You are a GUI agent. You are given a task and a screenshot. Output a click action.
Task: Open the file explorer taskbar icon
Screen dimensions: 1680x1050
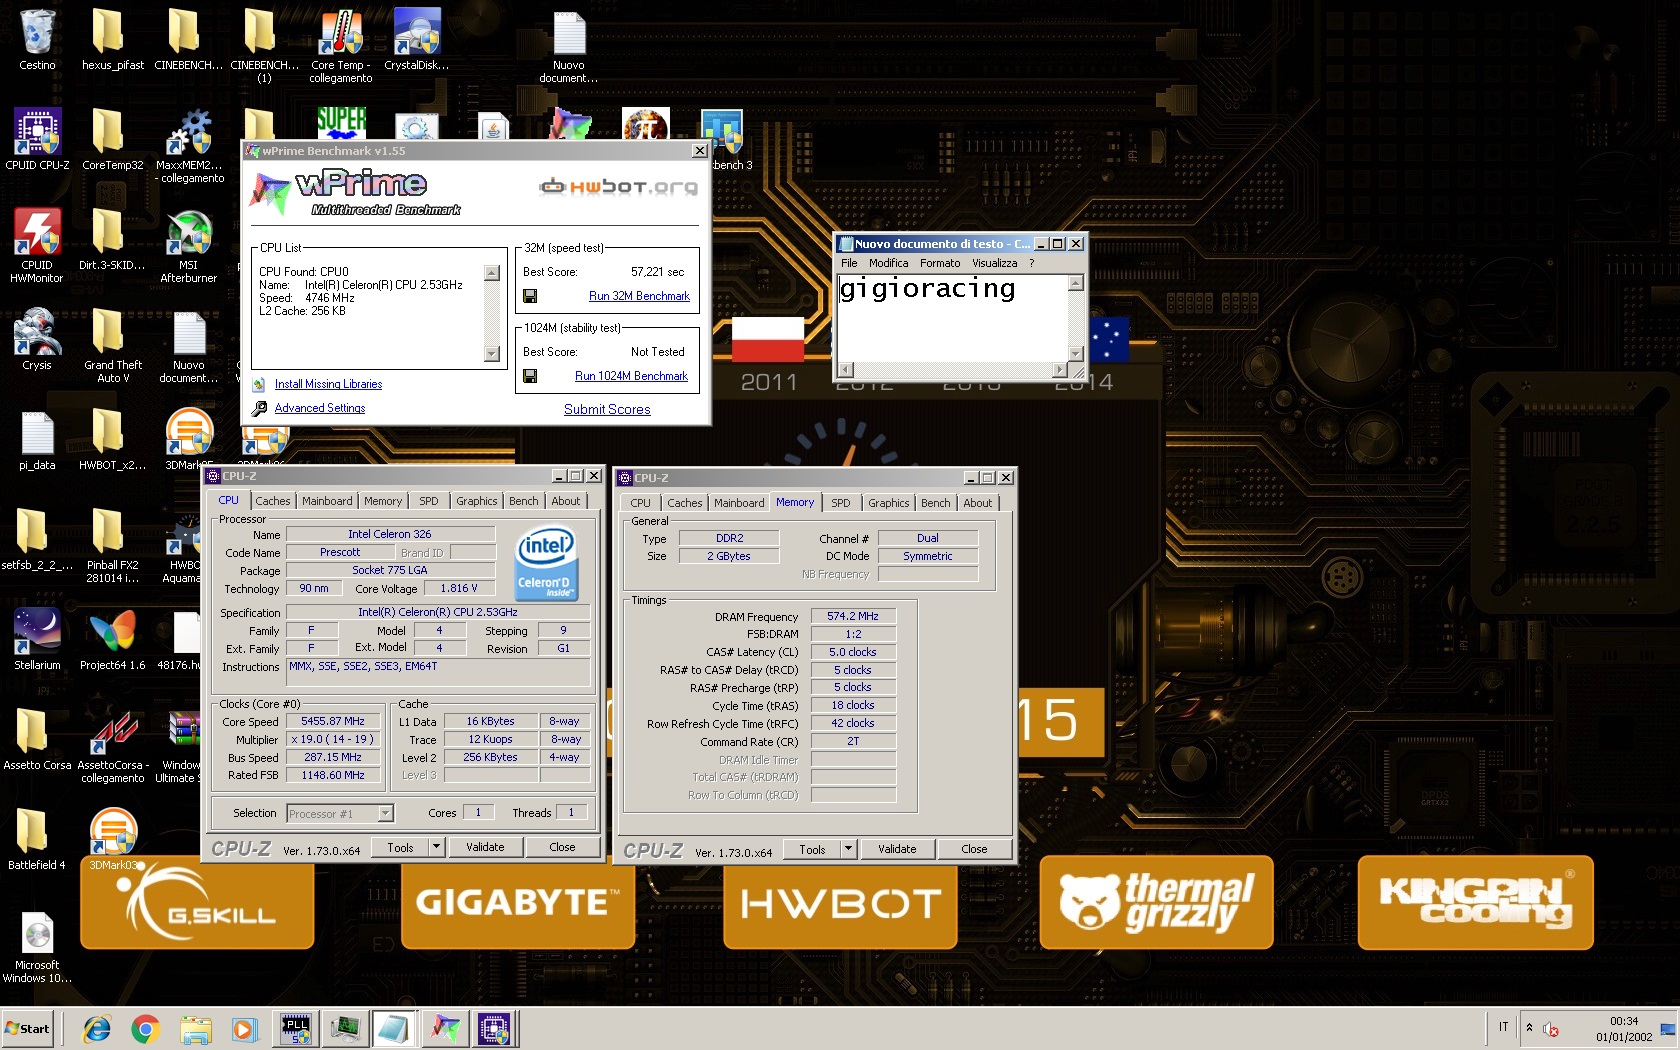(x=196, y=1028)
